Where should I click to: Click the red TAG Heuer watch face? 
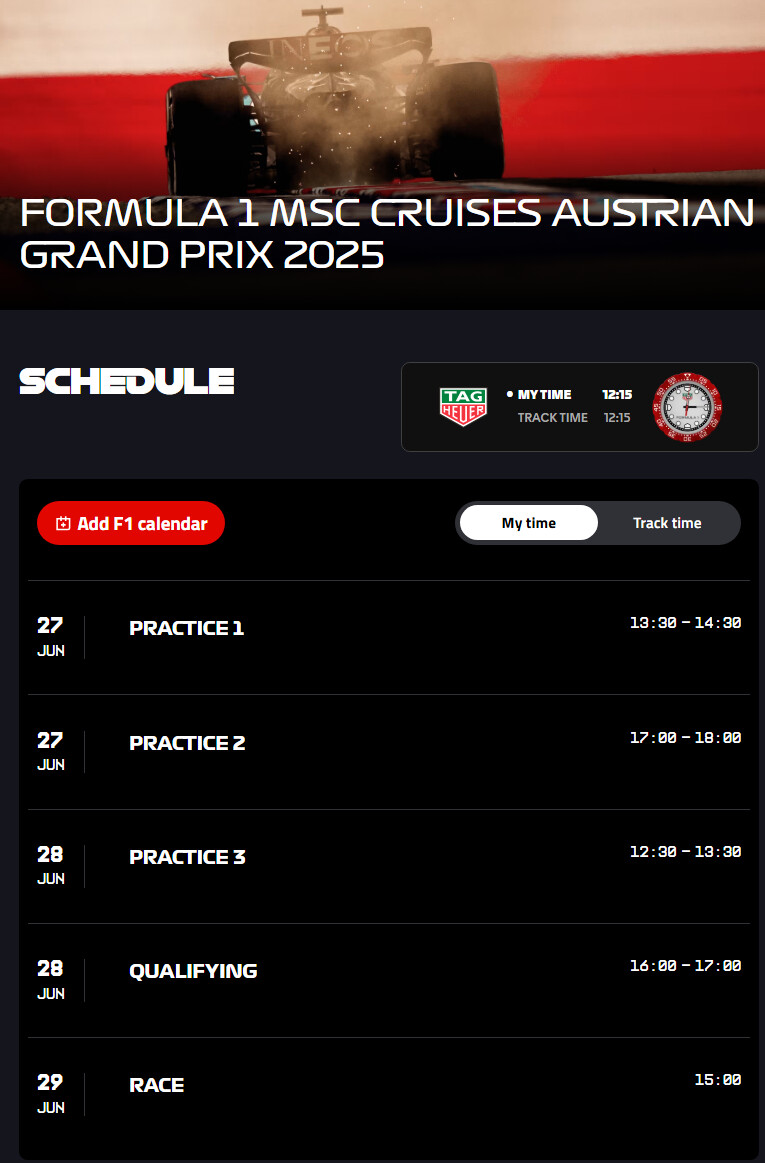(x=687, y=407)
